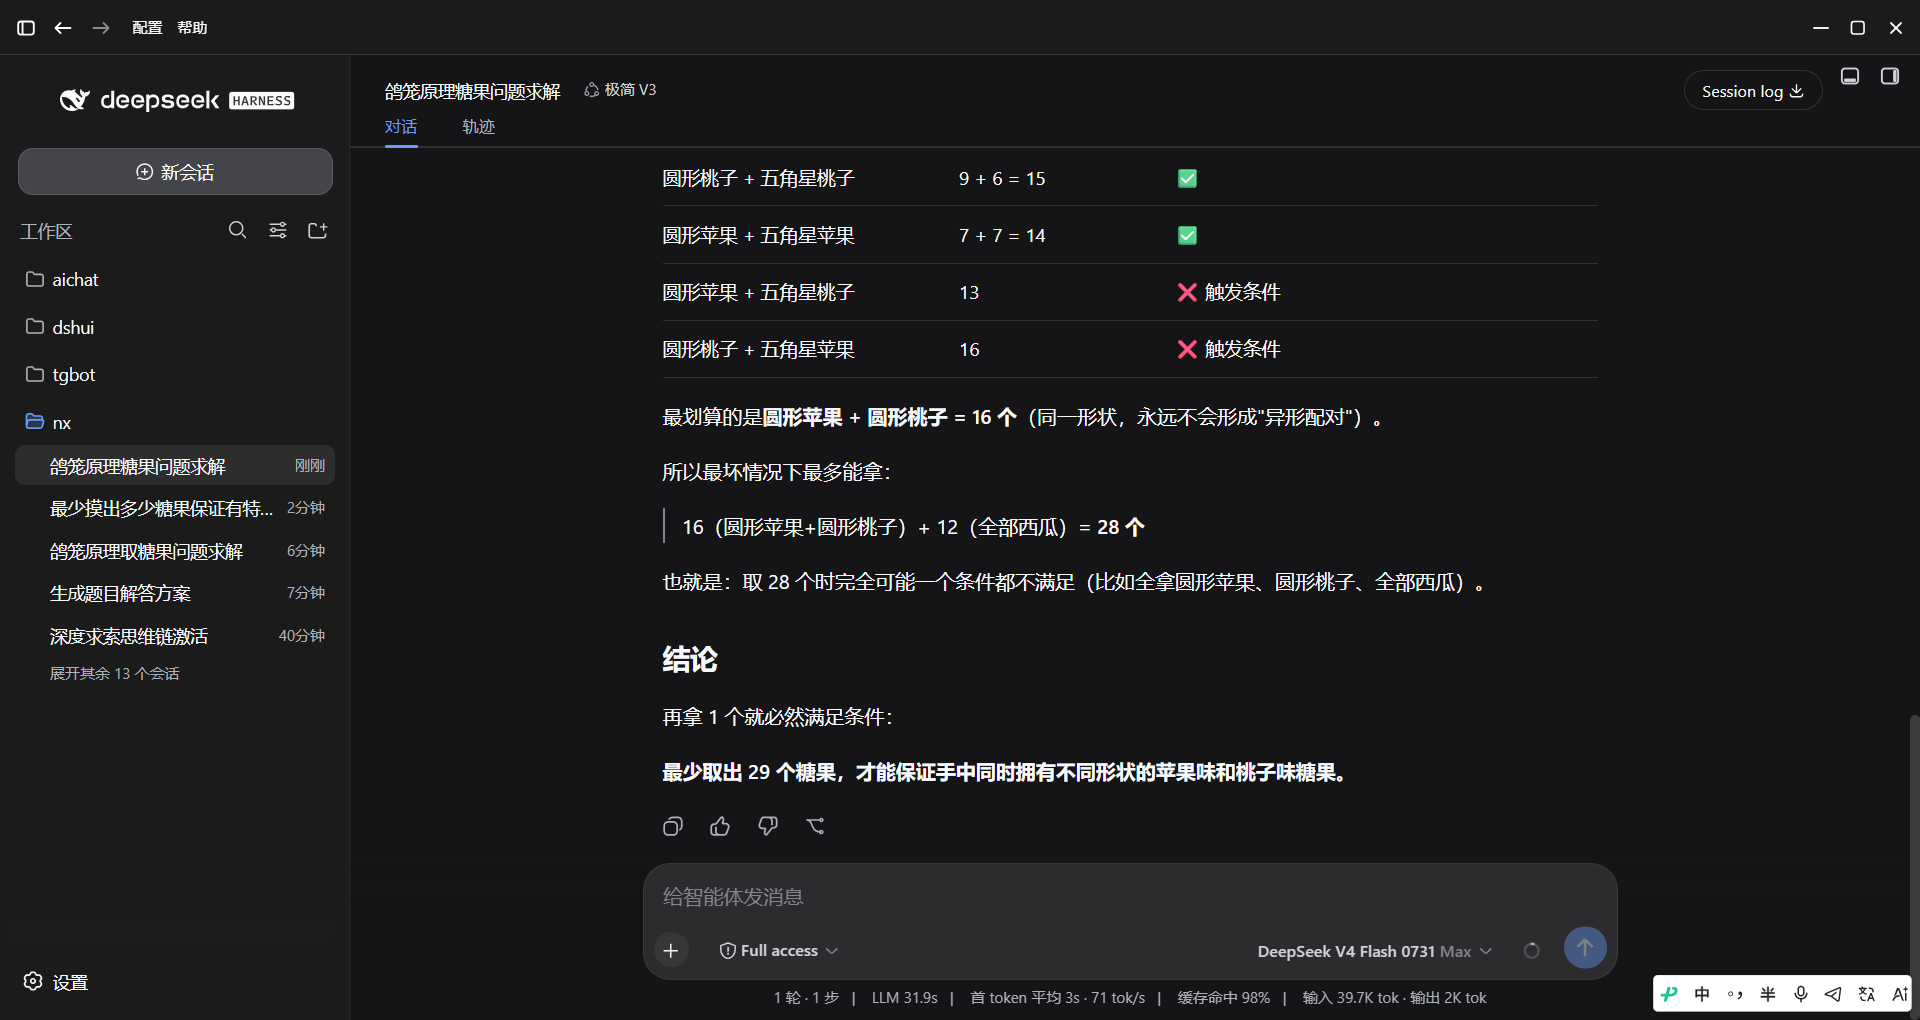Click the 鸽笼原理糖果问题求解 title header
The width and height of the screenshot is (1920, 1020).
[472, 92]
